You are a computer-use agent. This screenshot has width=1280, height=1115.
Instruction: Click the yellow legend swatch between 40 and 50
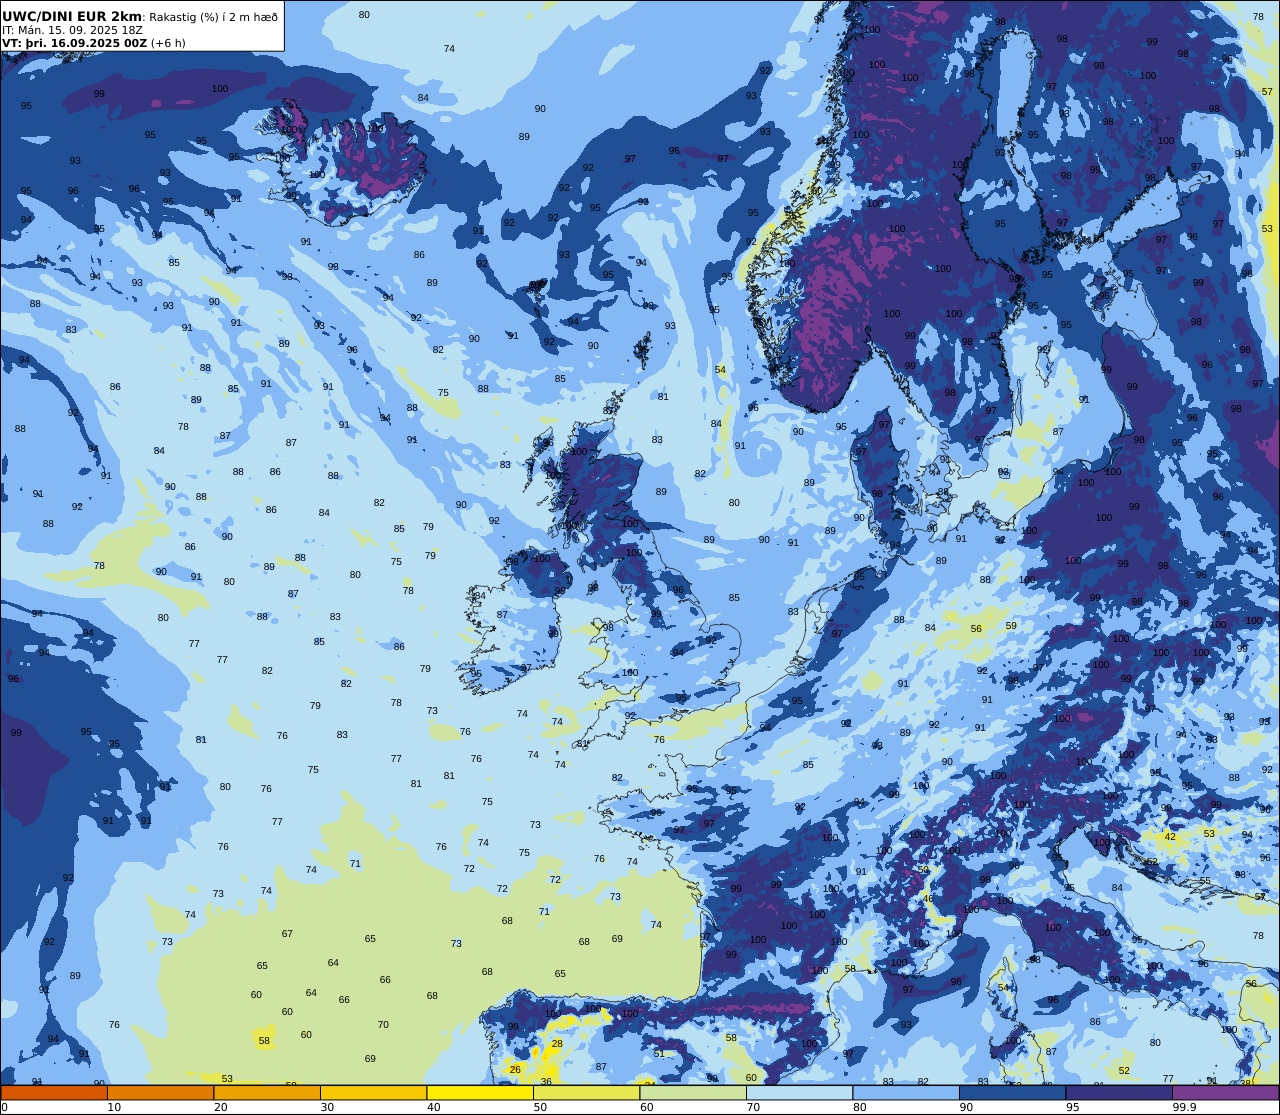tap(480, 1093)
